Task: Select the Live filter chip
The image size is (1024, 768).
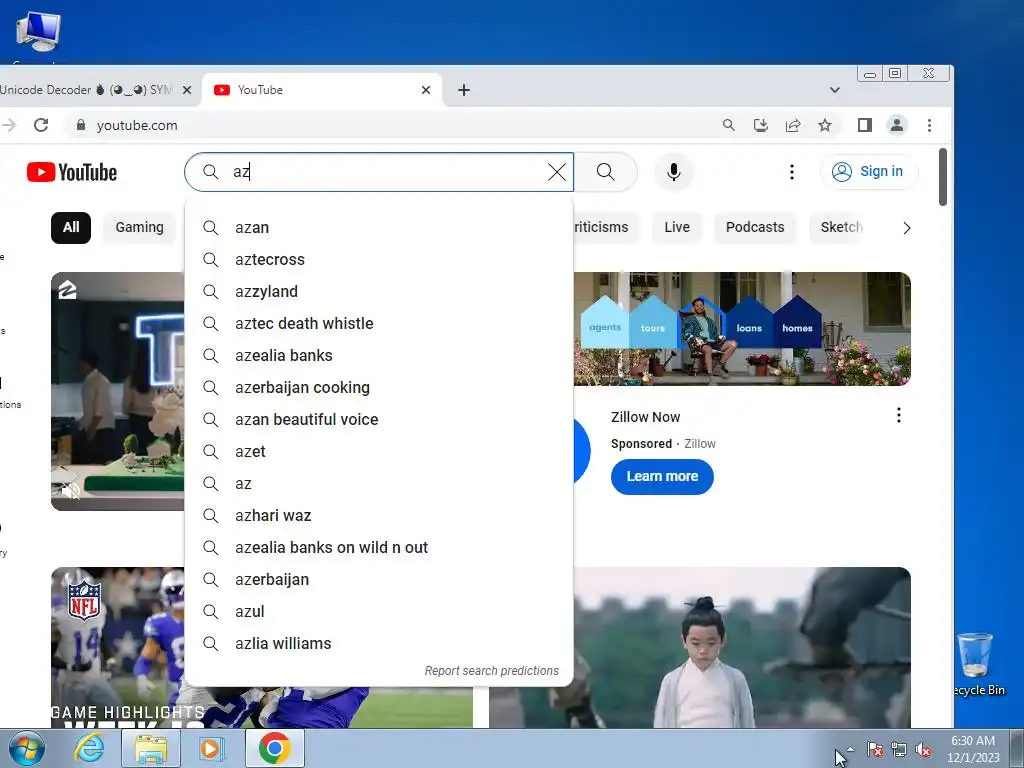Action: (x=677, y=227)
